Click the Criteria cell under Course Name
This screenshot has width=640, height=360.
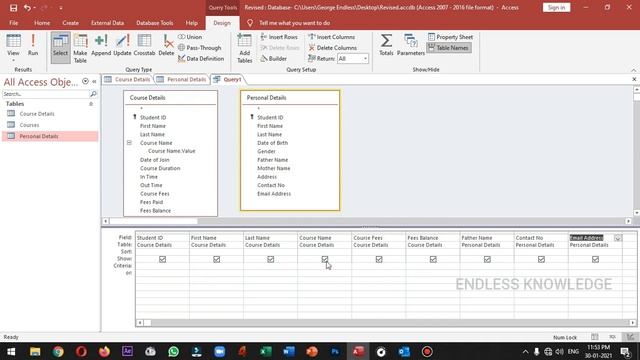tap(324, 266)
